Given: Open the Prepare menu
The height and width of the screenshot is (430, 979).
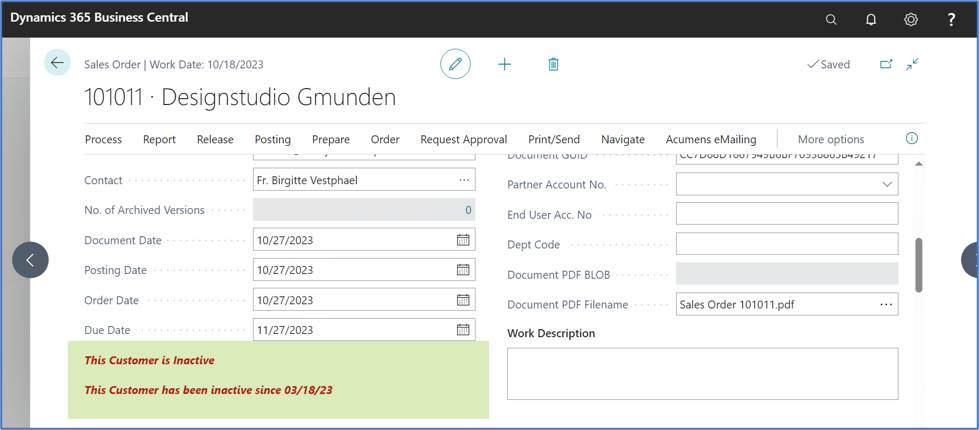Looking at the screenshot, I should (x=331, y=139).
